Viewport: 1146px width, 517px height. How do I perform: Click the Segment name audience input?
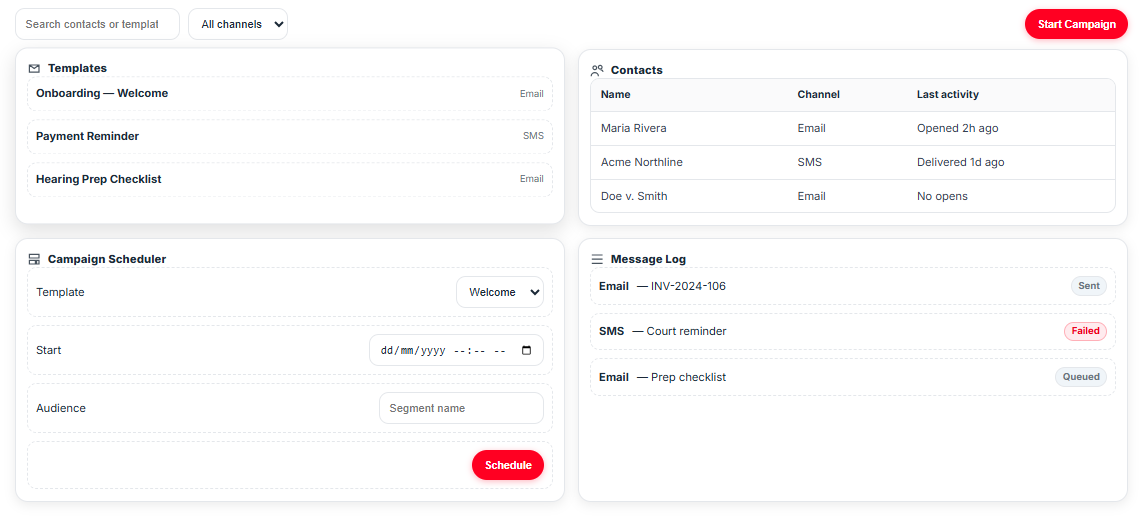(461, 408)
